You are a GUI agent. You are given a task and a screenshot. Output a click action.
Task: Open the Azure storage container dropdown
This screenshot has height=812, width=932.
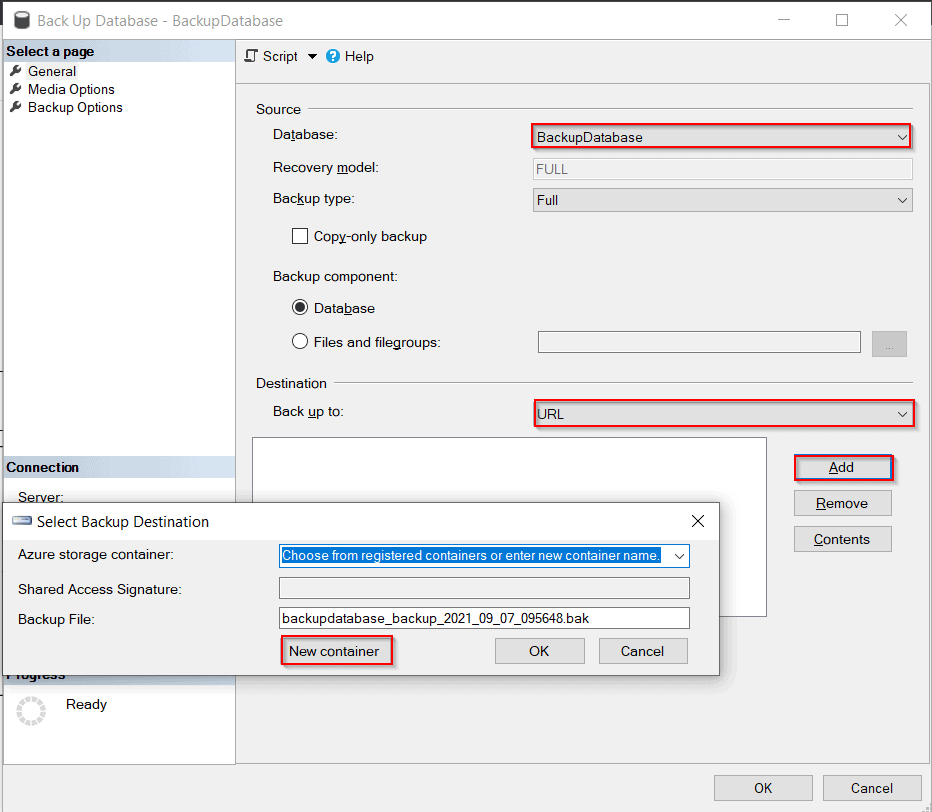[x=678, y=556]
